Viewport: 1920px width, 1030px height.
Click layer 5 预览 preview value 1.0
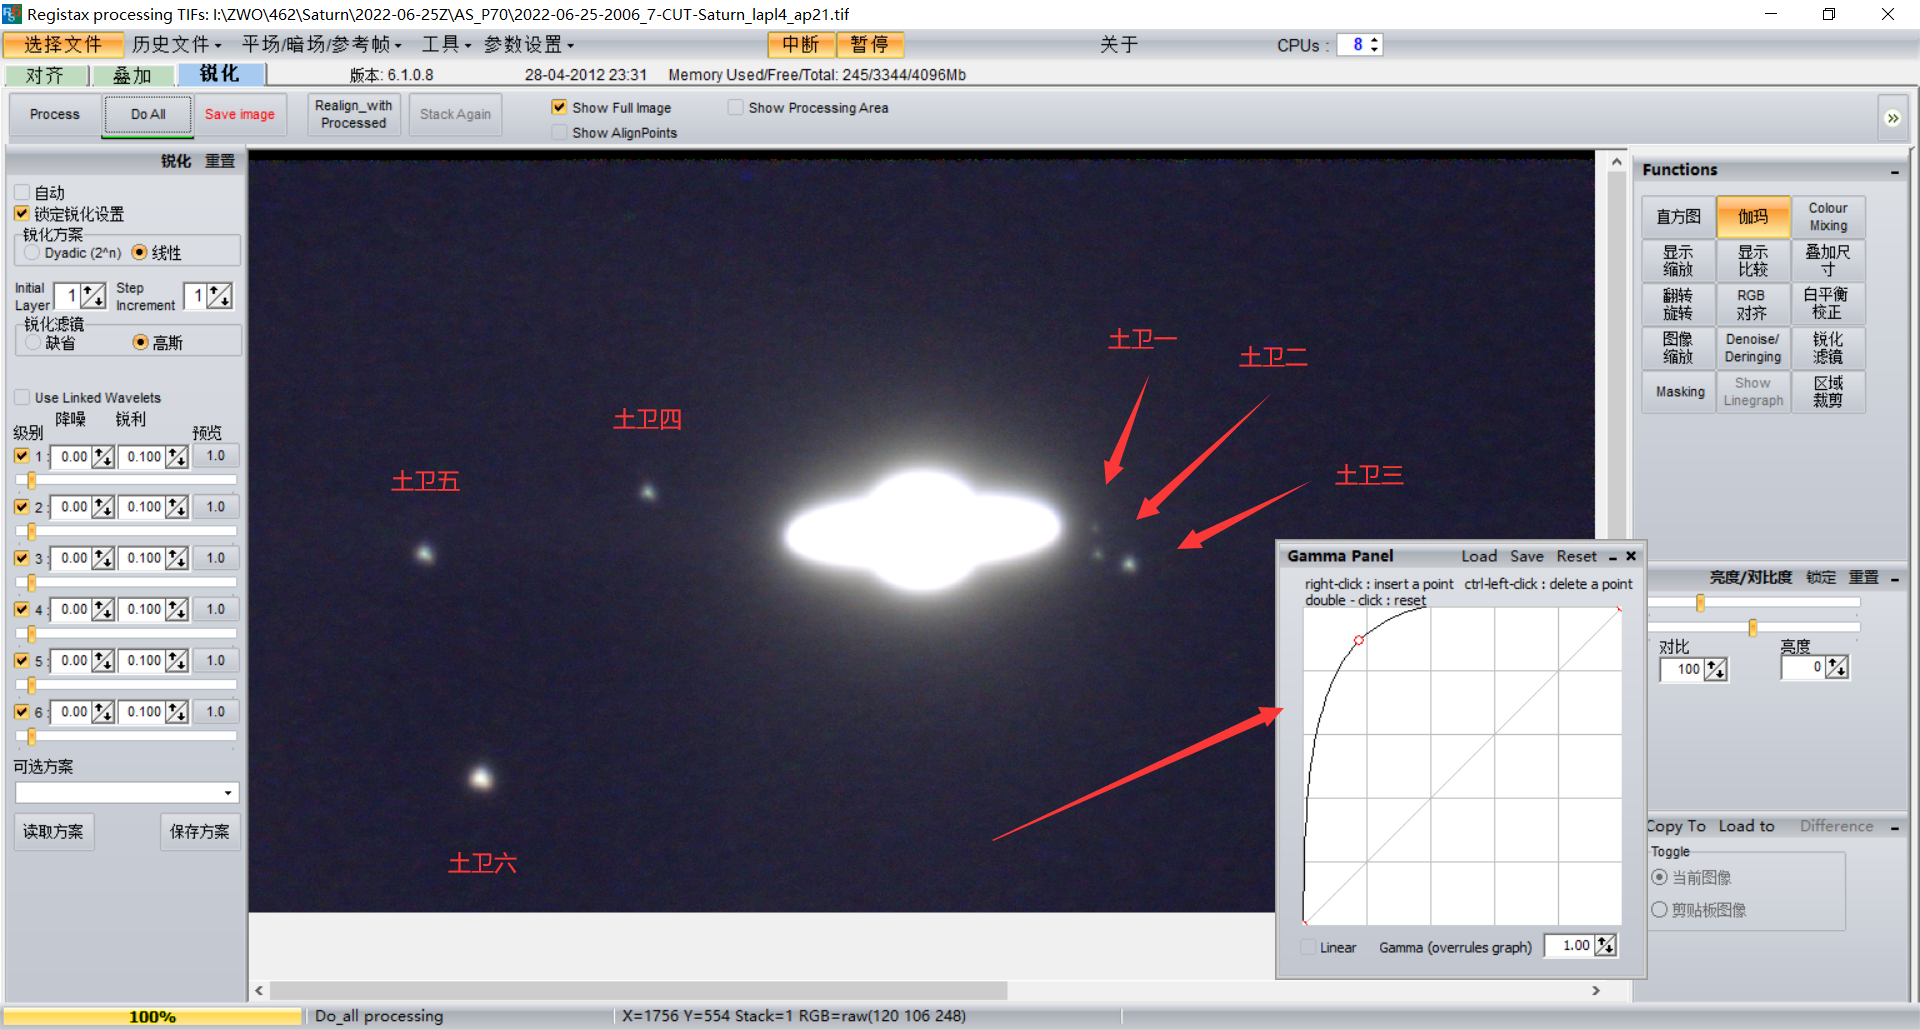[216, 661]
